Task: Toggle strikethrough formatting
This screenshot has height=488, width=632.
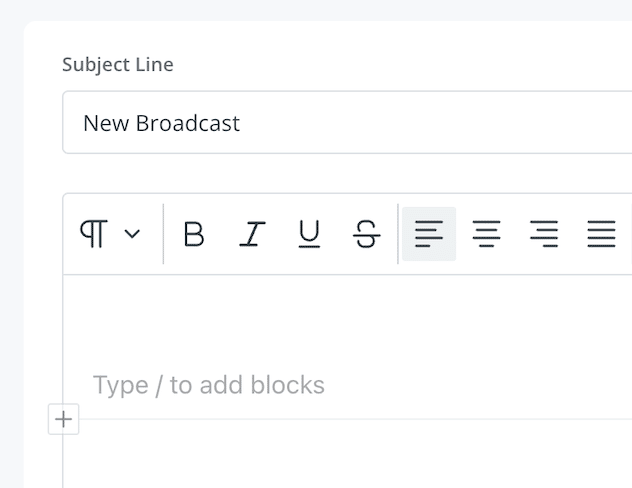Action: click(x=366, y=234)
